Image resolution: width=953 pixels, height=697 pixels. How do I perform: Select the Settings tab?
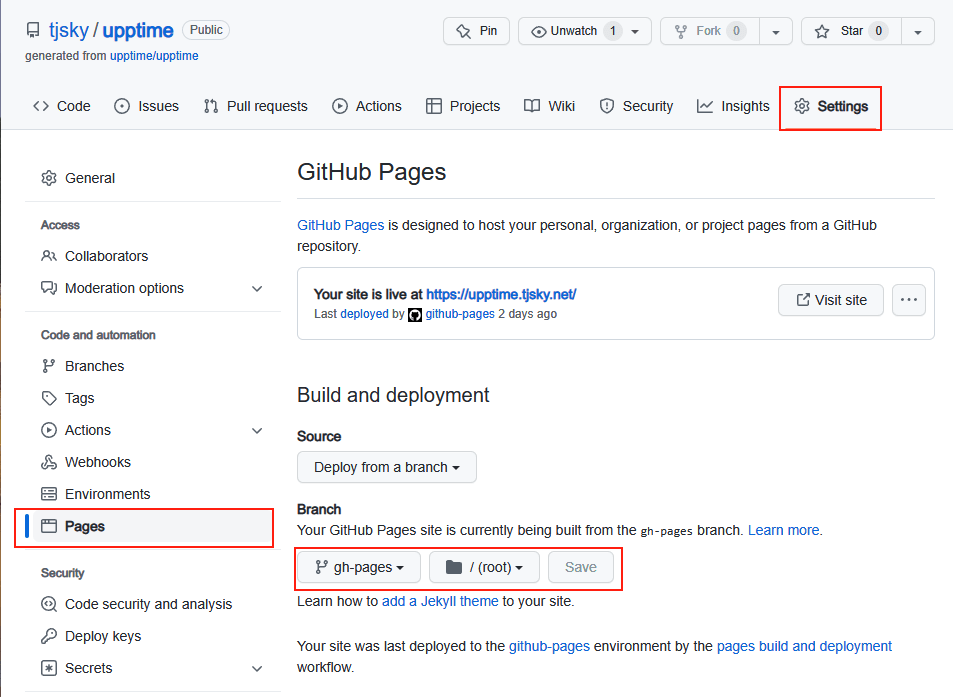[x=831, y=106]
